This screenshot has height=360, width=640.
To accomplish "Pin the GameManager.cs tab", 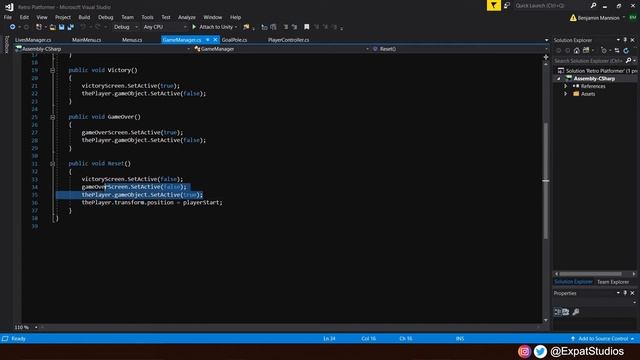I will point(207,40).
